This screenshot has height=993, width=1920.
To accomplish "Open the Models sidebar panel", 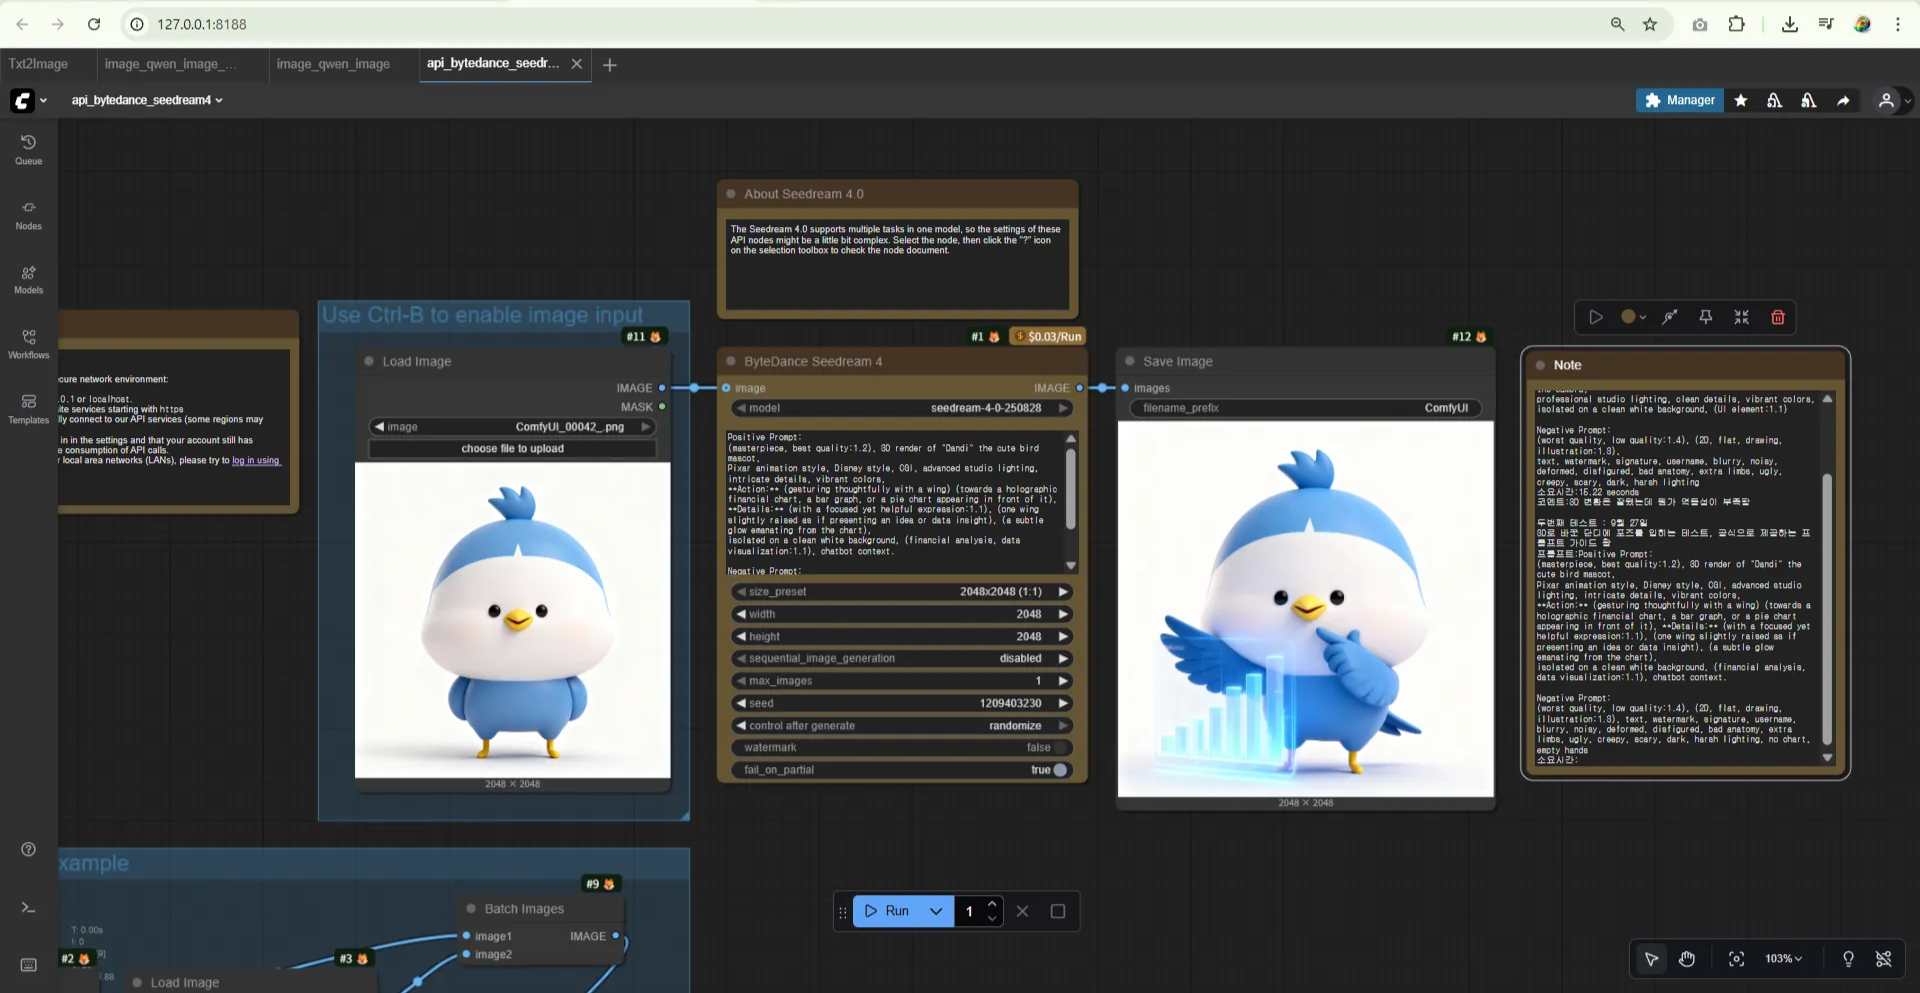I will (28, 279).
